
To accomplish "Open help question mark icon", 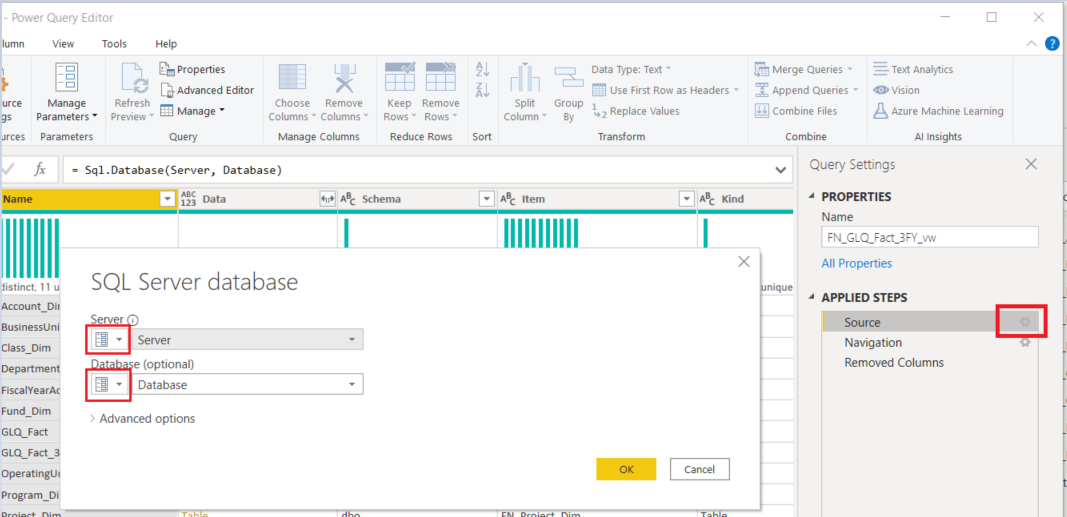I will pos(1052,44).
